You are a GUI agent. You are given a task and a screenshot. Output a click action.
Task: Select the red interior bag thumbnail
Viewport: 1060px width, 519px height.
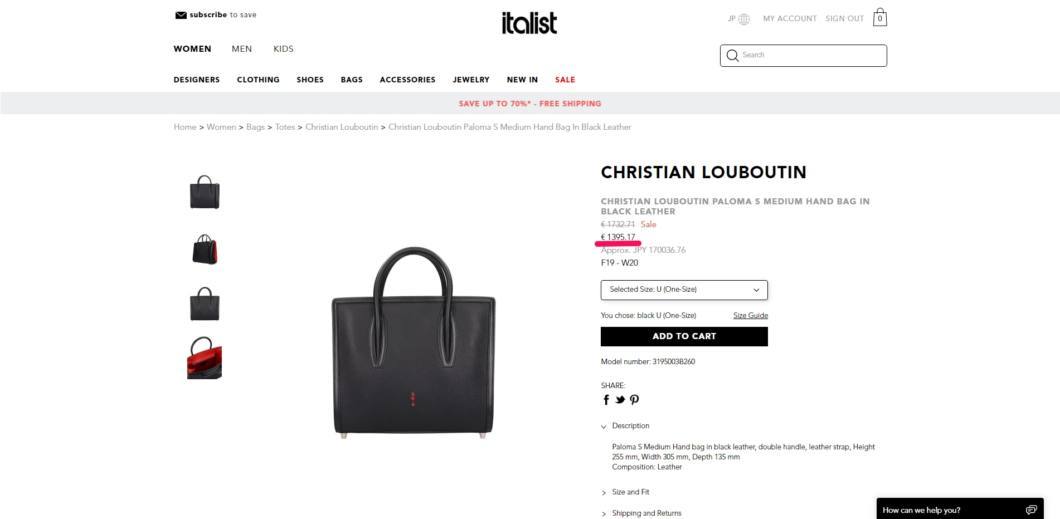tap(204, 357)
